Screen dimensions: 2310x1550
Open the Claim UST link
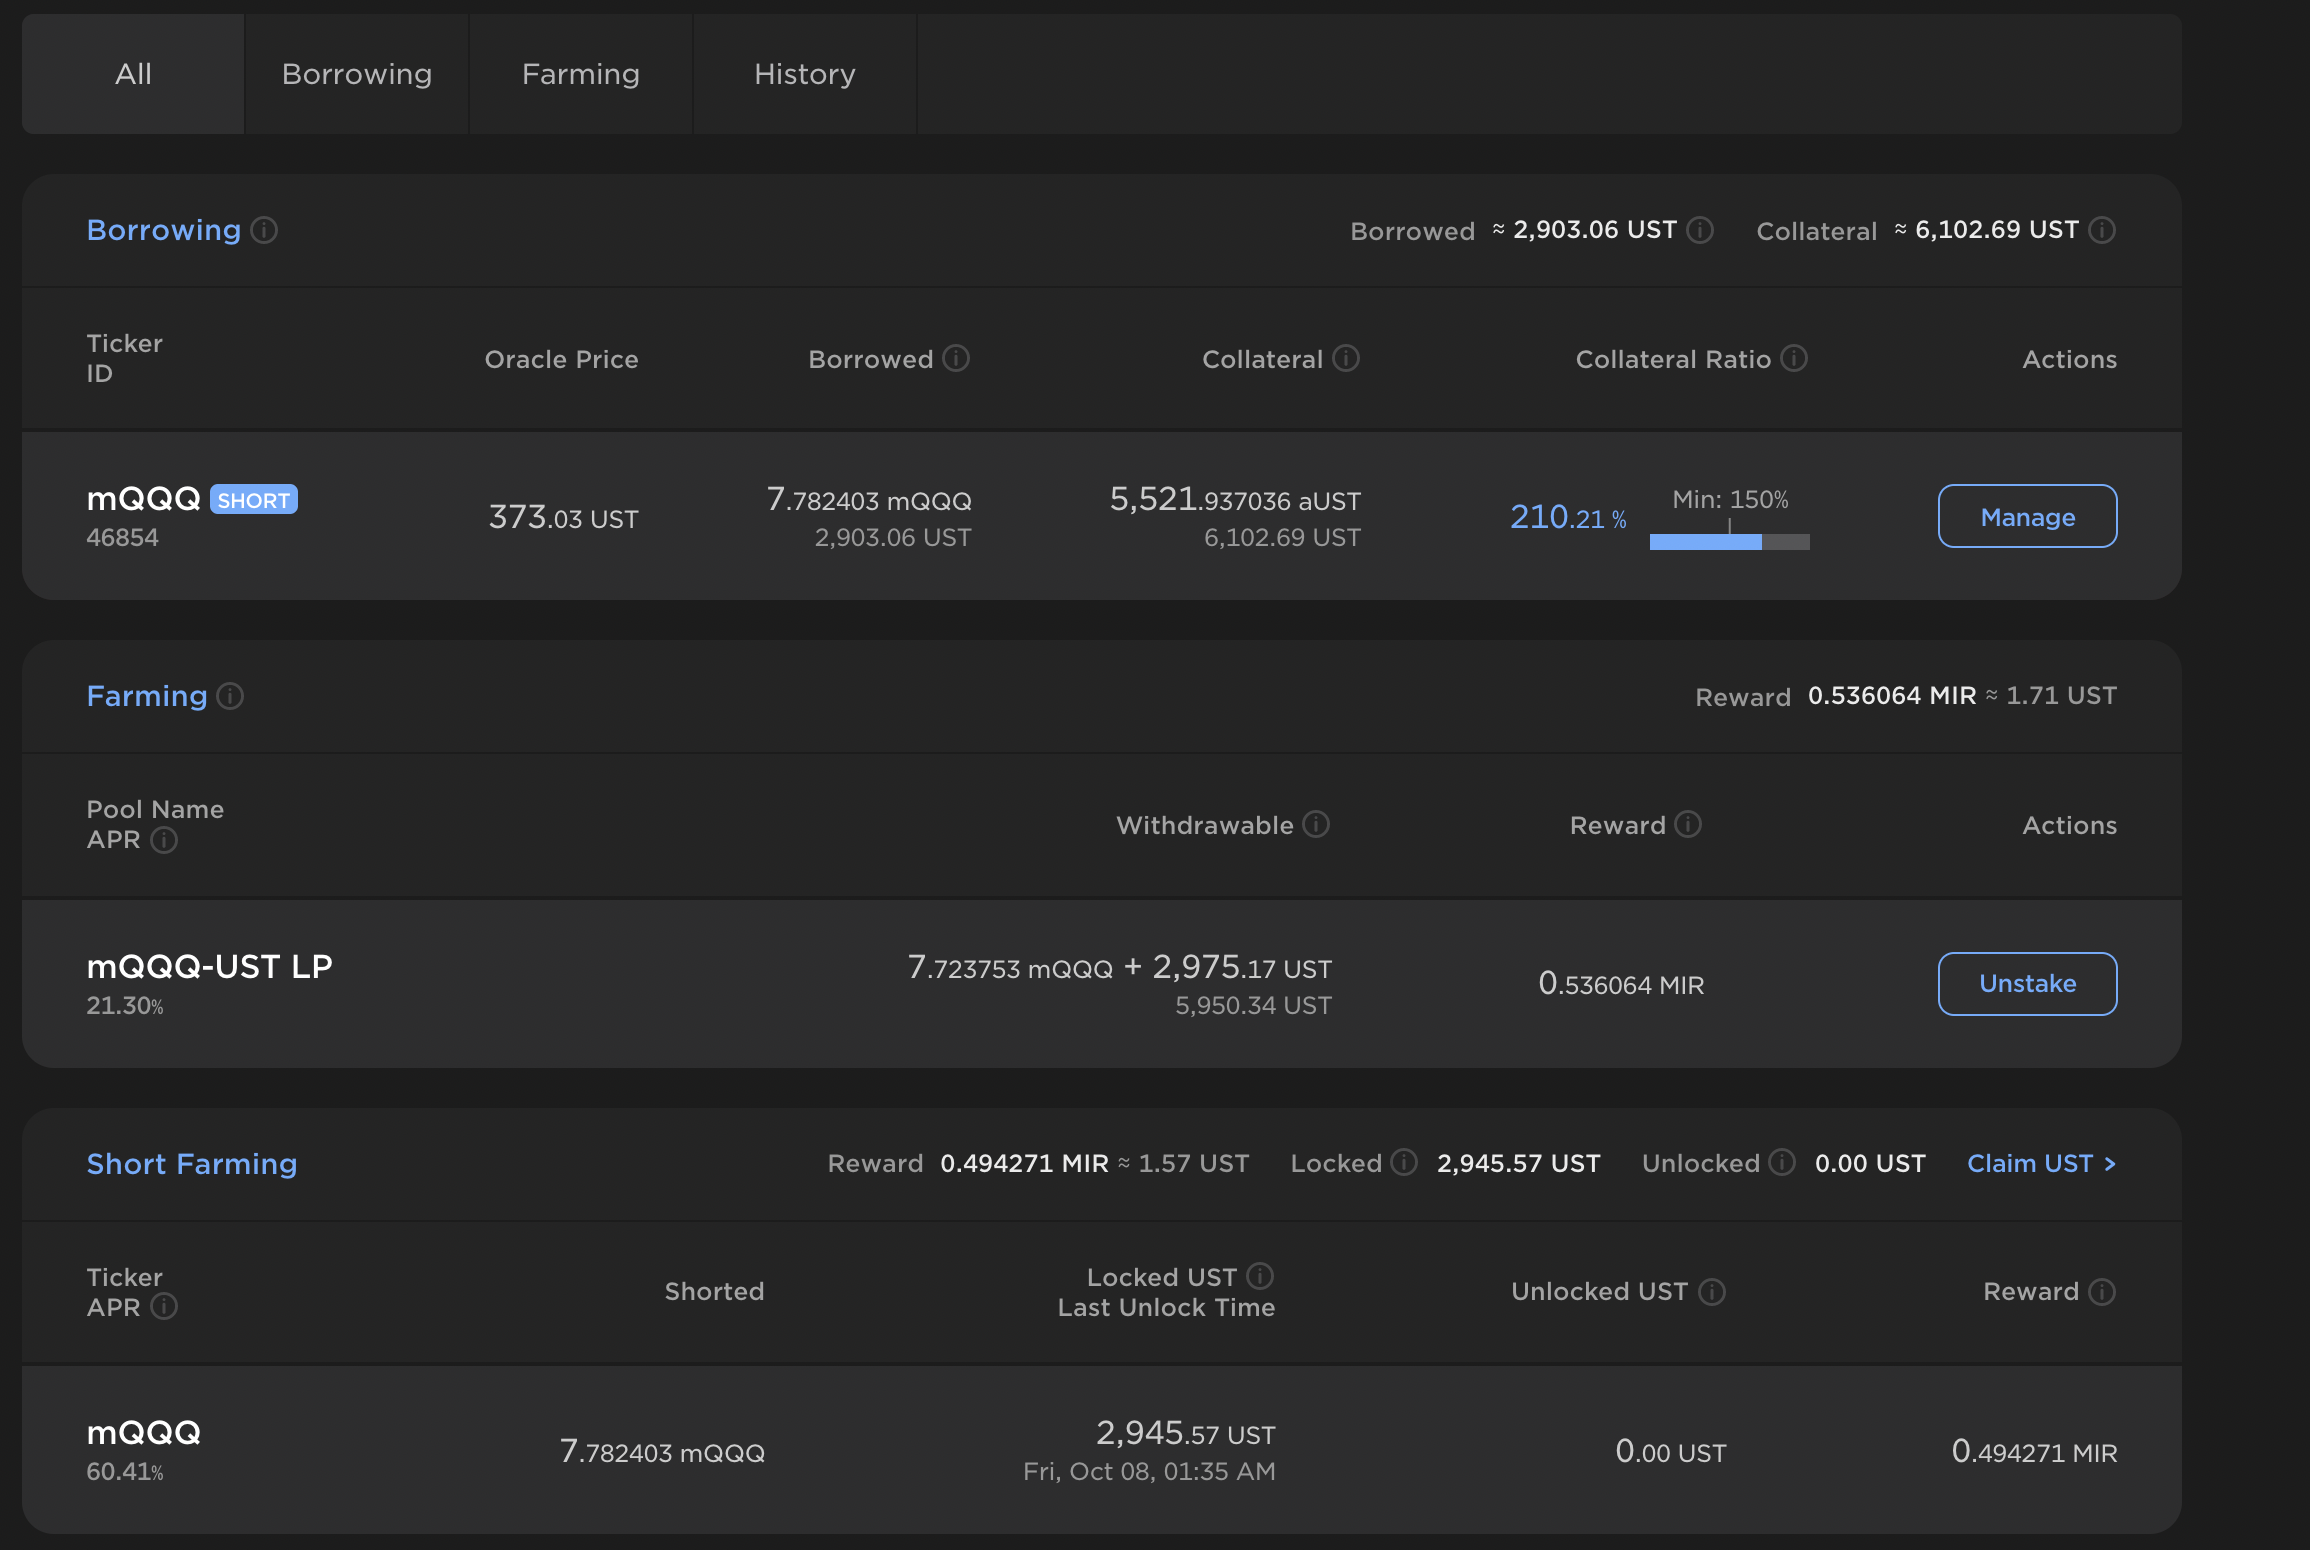(2041, 1164)
